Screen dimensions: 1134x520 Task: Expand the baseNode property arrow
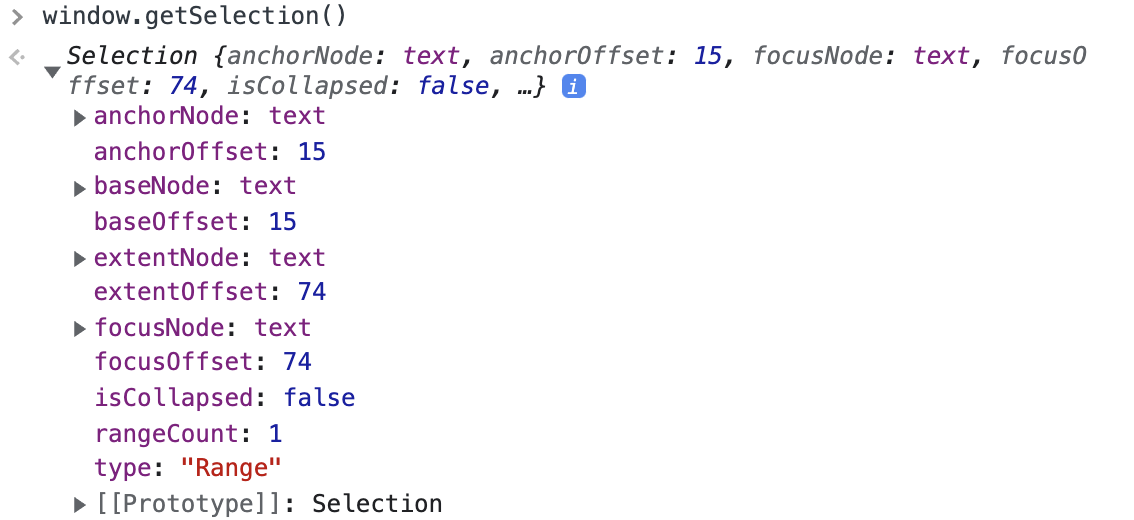coord(80,189)
